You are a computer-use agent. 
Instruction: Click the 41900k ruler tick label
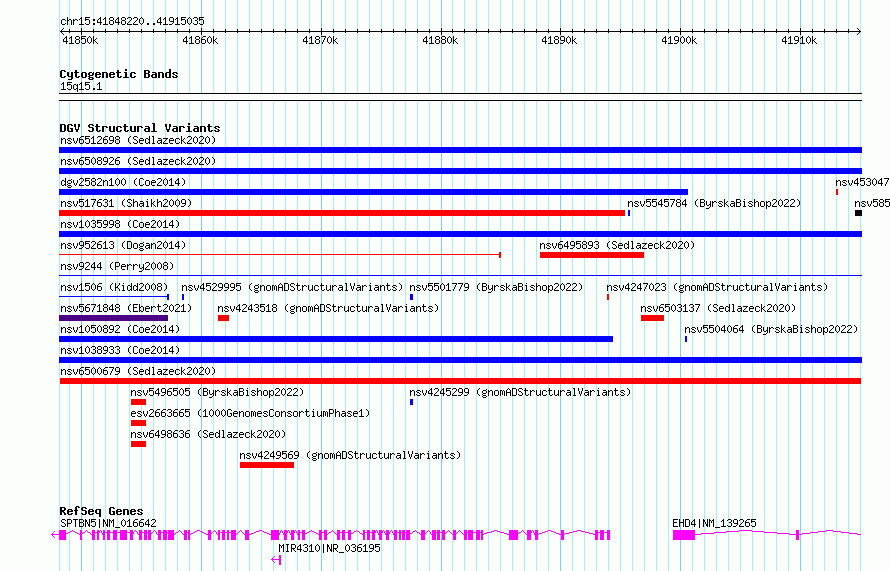(x=679, y=40)
